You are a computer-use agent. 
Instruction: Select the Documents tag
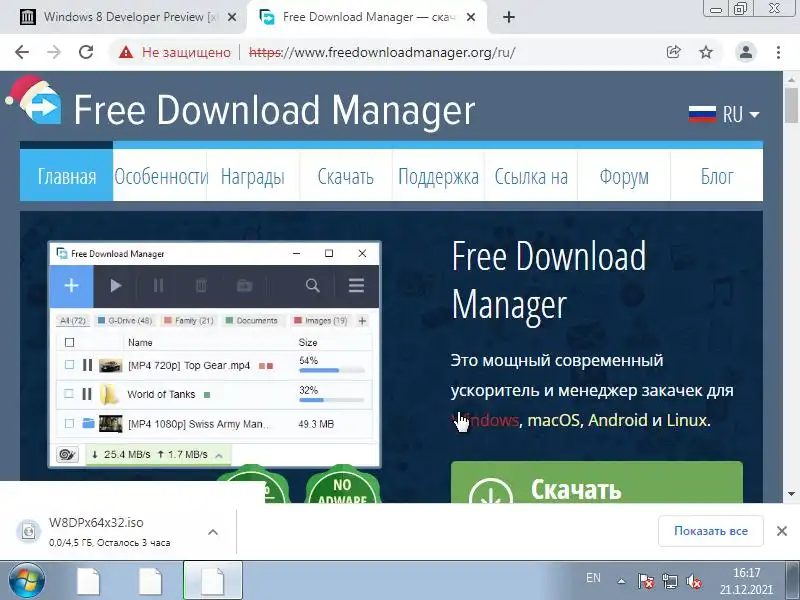252,321
